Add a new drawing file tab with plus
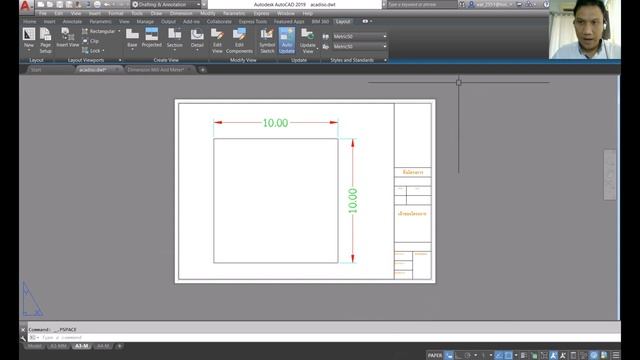 [202, 70]
